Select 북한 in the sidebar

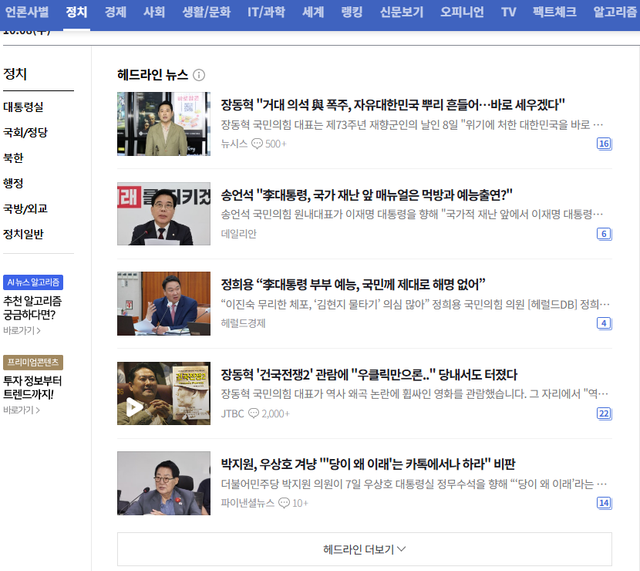click(13, 158)
